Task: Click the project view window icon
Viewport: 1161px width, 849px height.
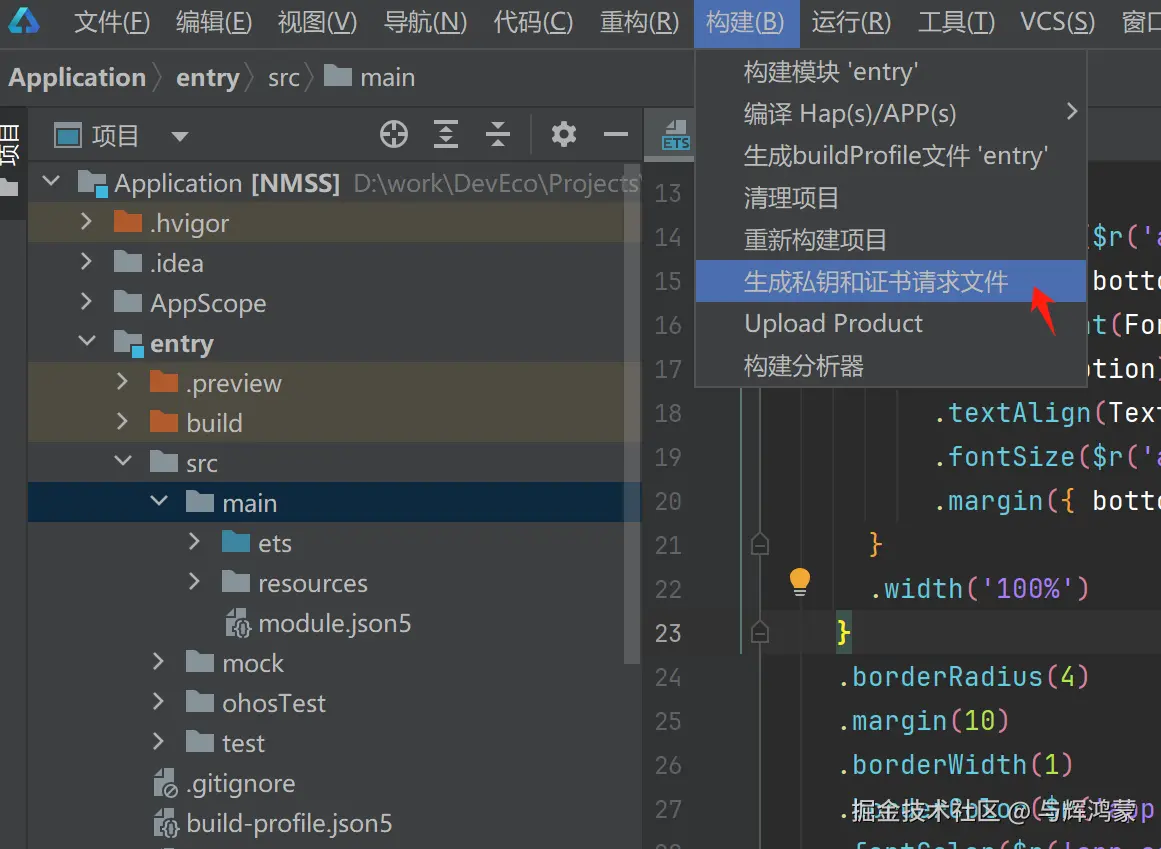Action: click(67, 135)
